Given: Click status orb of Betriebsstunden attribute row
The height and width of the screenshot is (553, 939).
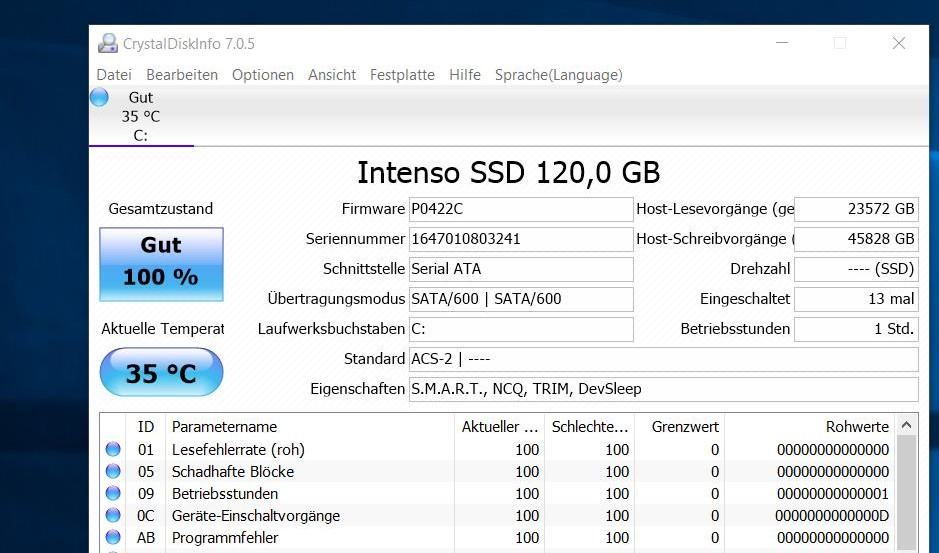Looking at the screenshot, I should [x=113, y=493].
